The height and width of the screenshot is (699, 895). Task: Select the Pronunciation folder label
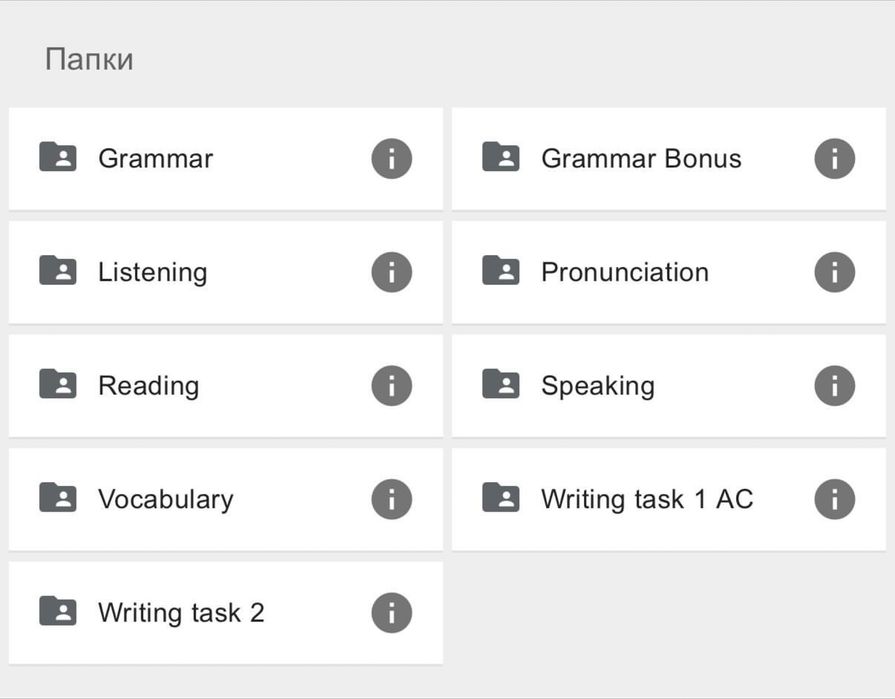point(625,273)
